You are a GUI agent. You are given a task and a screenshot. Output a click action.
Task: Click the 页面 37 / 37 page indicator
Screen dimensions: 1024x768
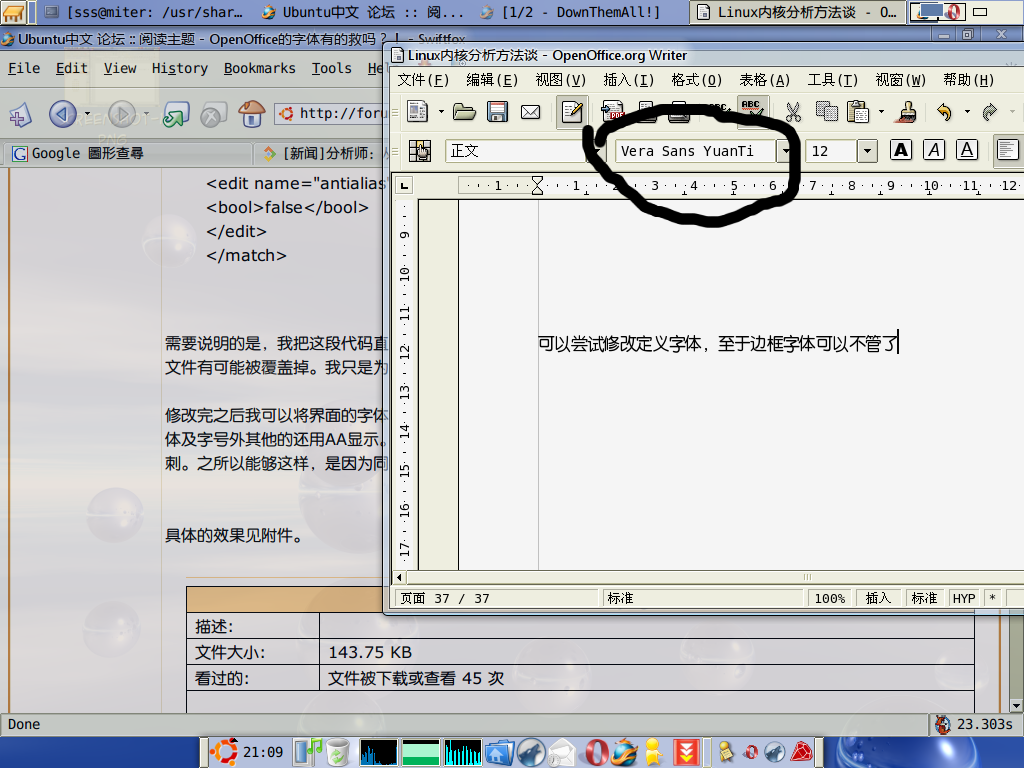496,598
